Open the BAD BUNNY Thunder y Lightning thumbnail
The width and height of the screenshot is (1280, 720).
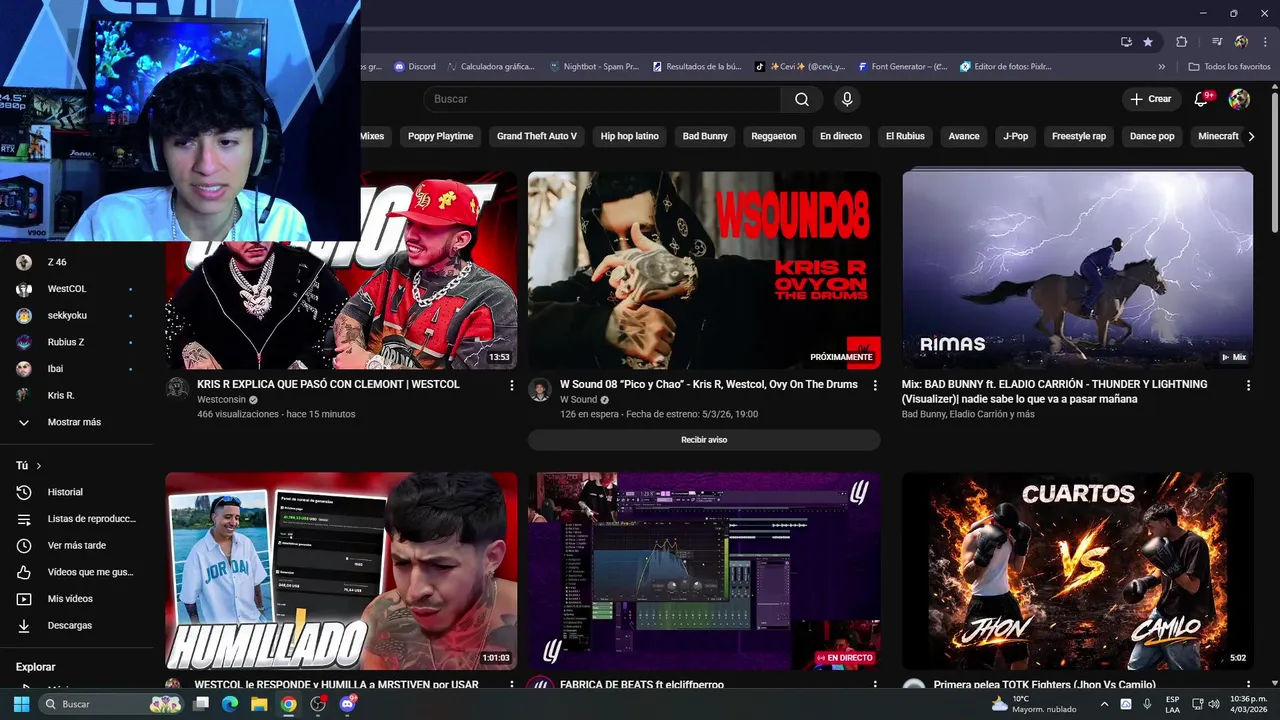coord(1078,270)
